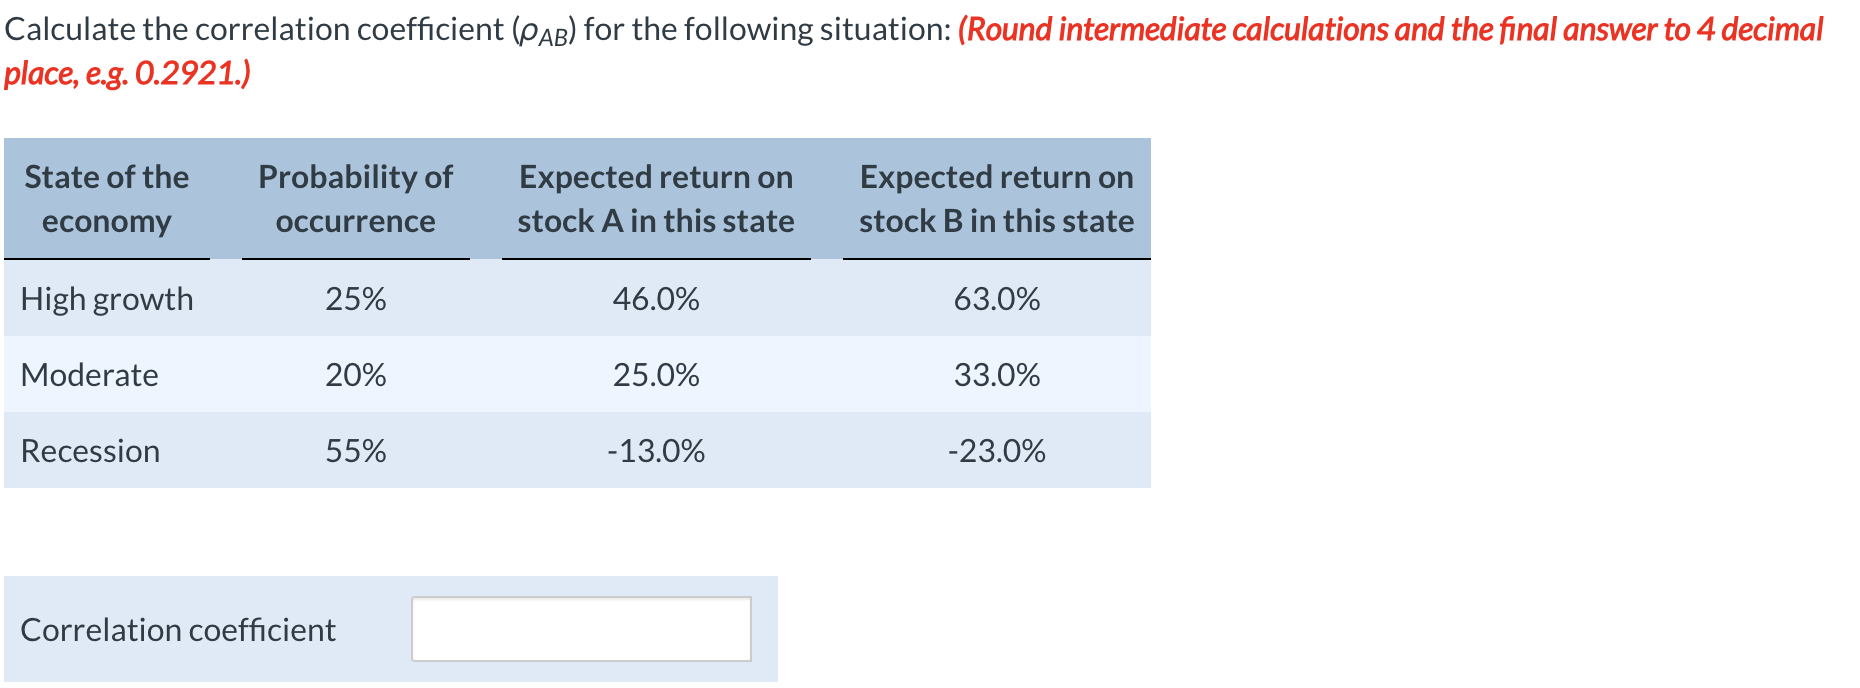Click the 46.0% stock A return
The height and width of the screenshot is (688, 1860).
pos(656,298)
